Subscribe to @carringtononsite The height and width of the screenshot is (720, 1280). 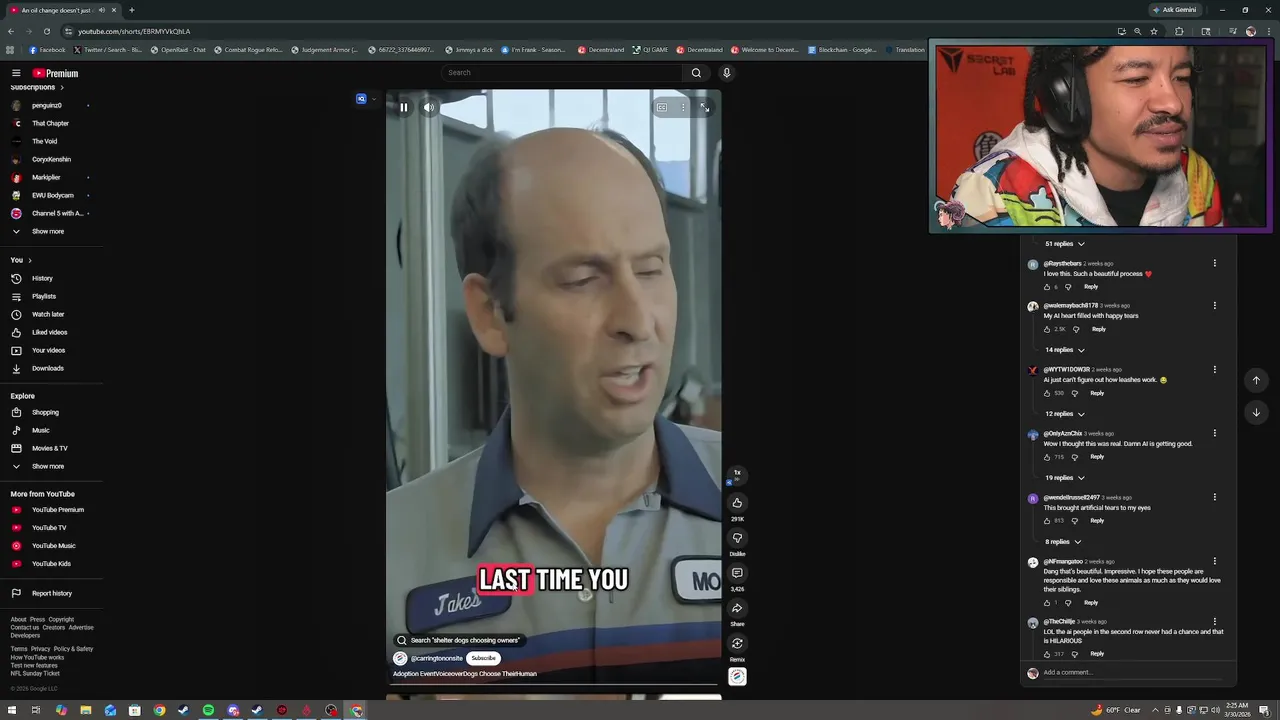pyautogui.click(x=483, y=658)
